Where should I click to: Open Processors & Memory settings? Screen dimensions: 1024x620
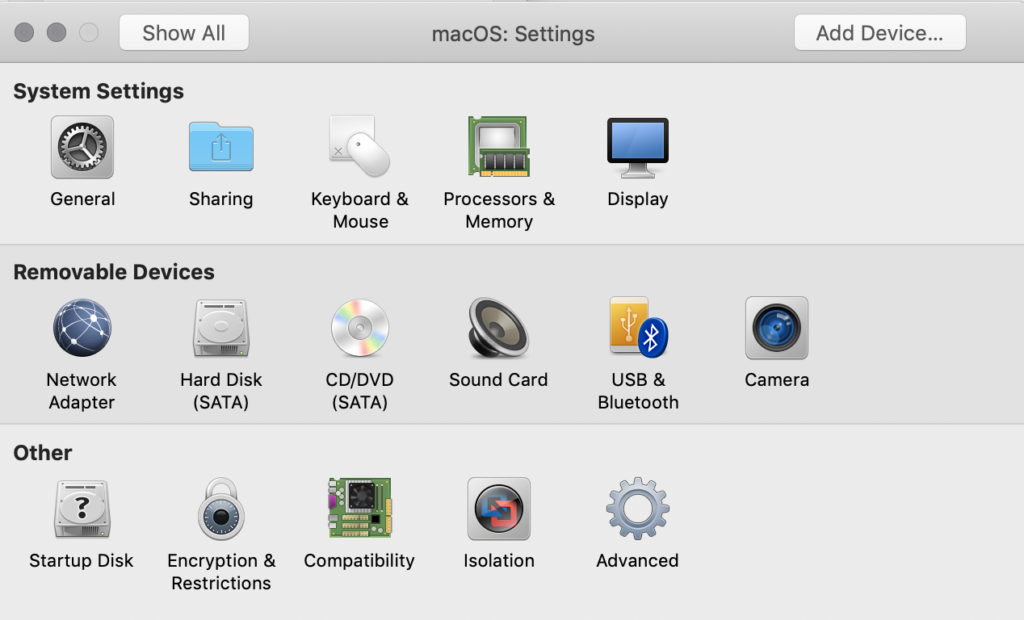click(x=498, y=148)
